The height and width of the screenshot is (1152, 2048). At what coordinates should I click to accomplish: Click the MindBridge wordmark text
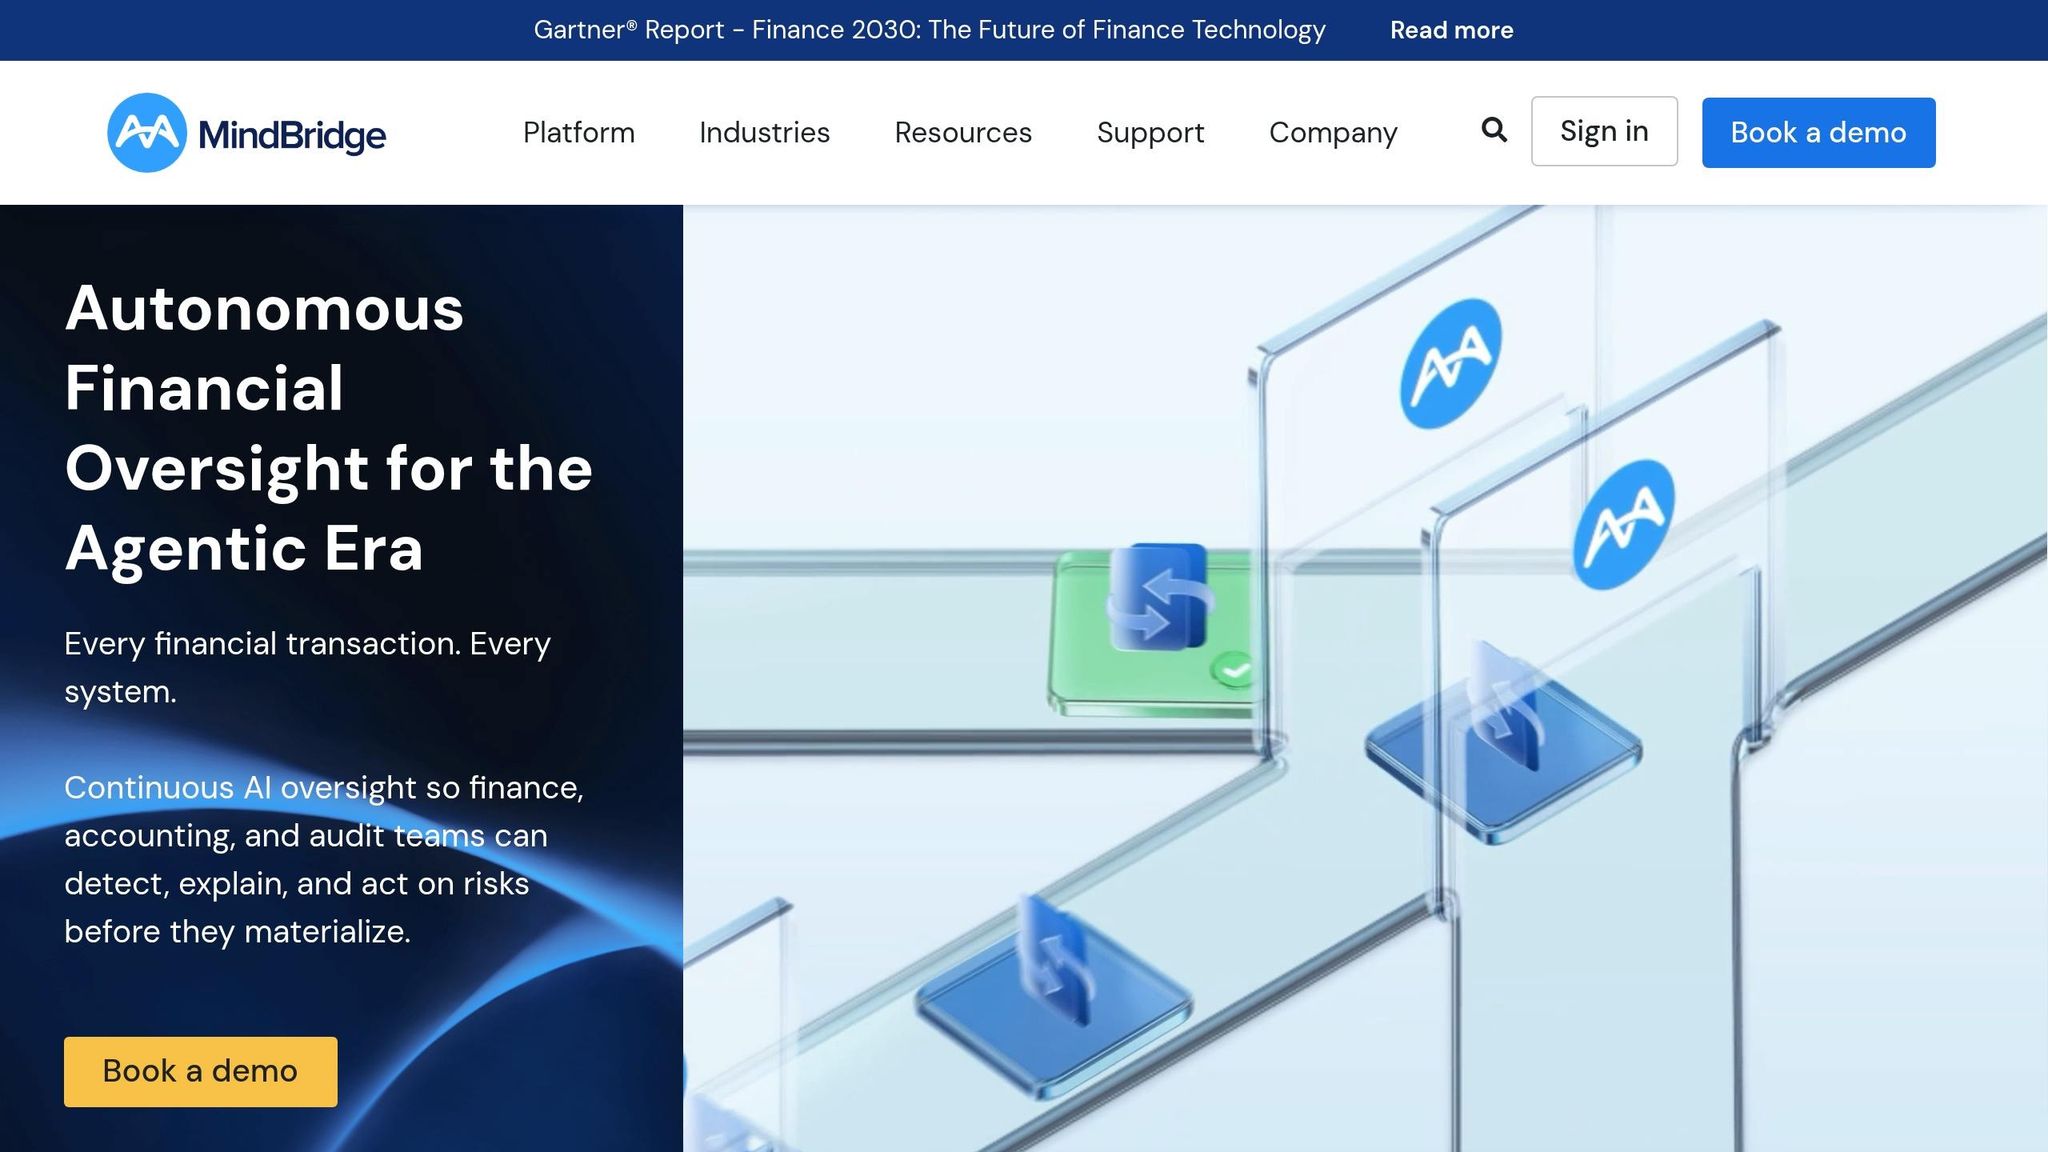point(292,135)
